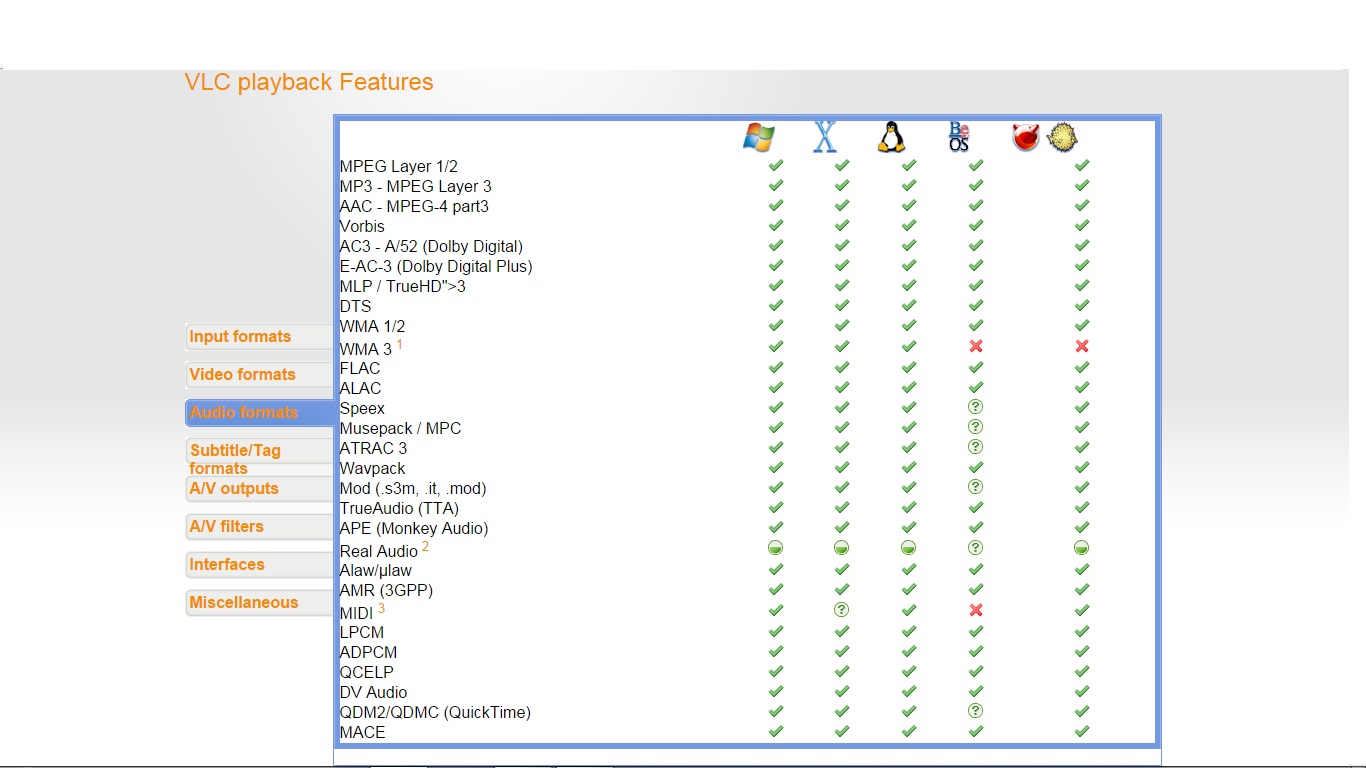Screen dimensions: 1366x768
Task: Click the red FreeBSD daemon icon
Action: (x=1026, y=137)
